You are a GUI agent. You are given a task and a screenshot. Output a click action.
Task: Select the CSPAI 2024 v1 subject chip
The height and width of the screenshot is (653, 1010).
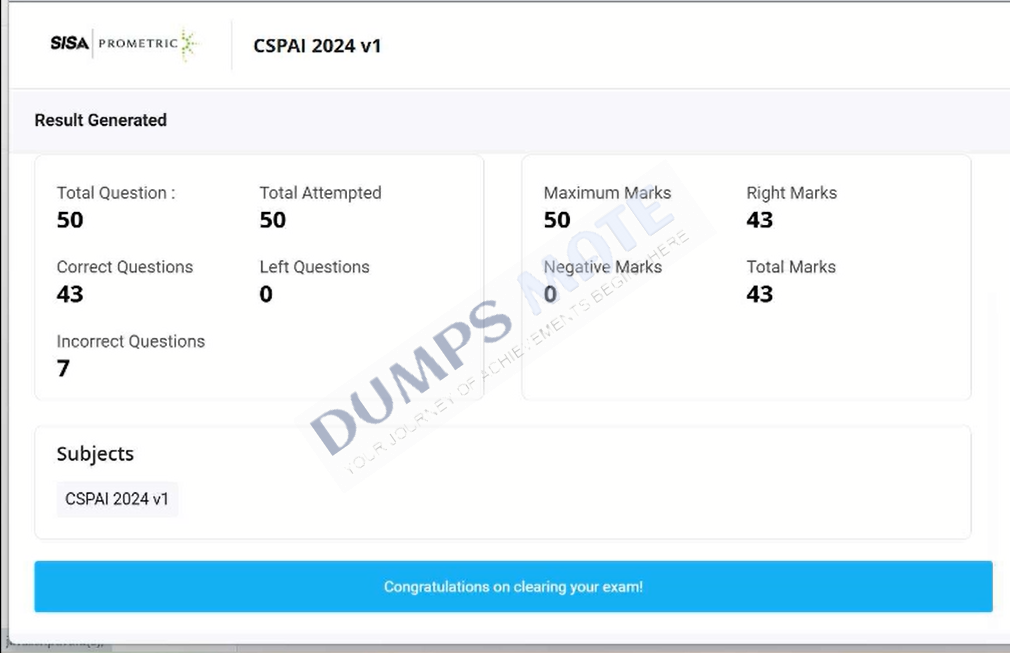coord(117,499)
